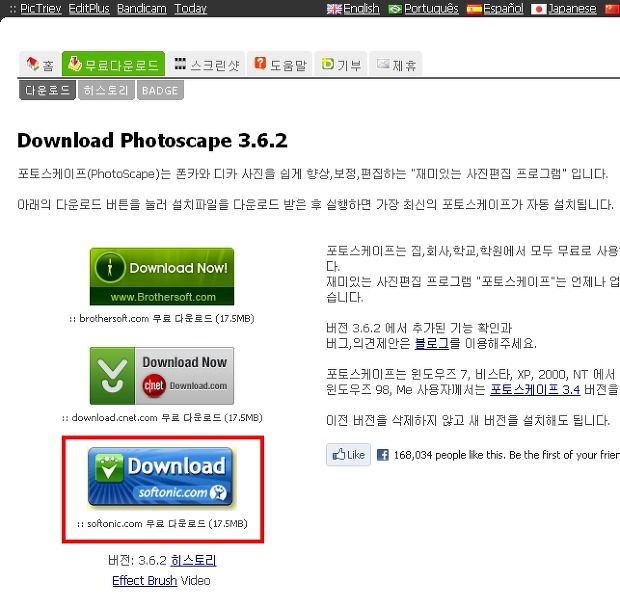Select the BADGE sub-tab
Viewport: 620px width, 608px height.
pos(160,90)
